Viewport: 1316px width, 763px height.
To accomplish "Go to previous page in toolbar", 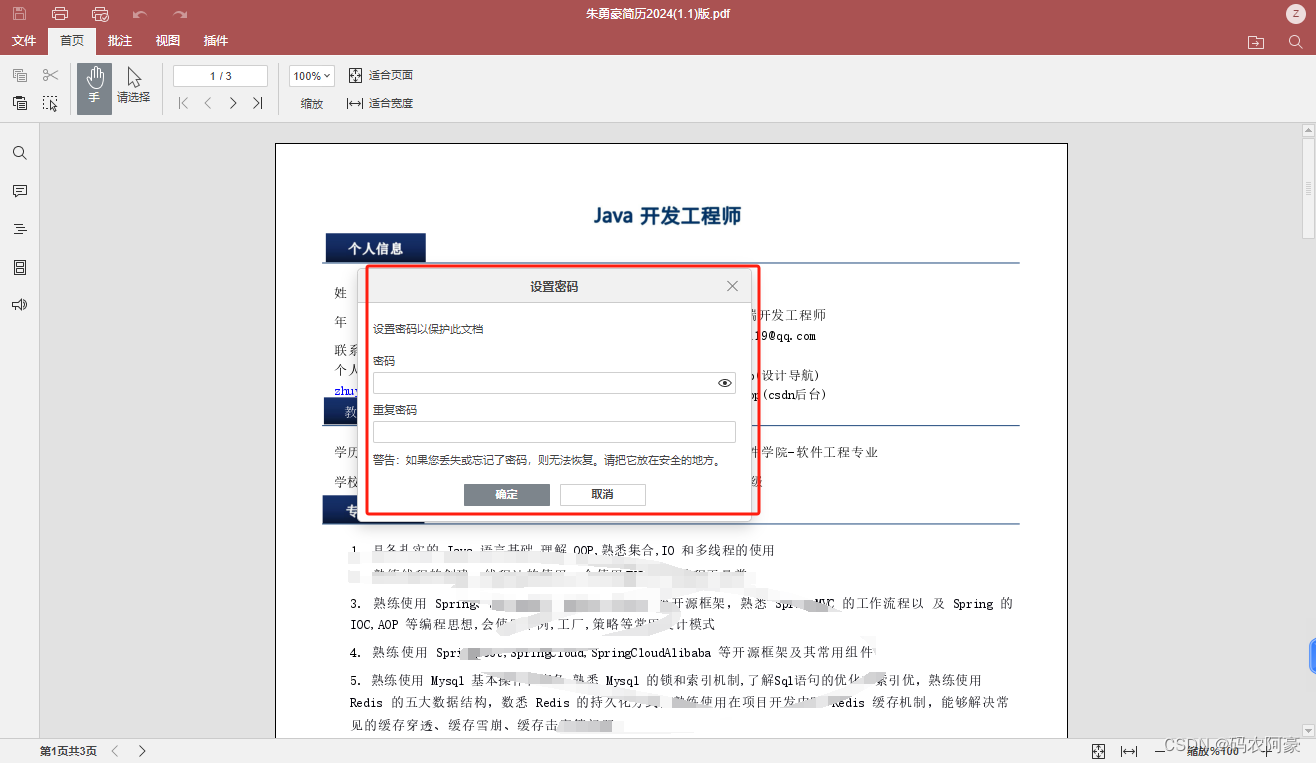I will click(208, 103).
